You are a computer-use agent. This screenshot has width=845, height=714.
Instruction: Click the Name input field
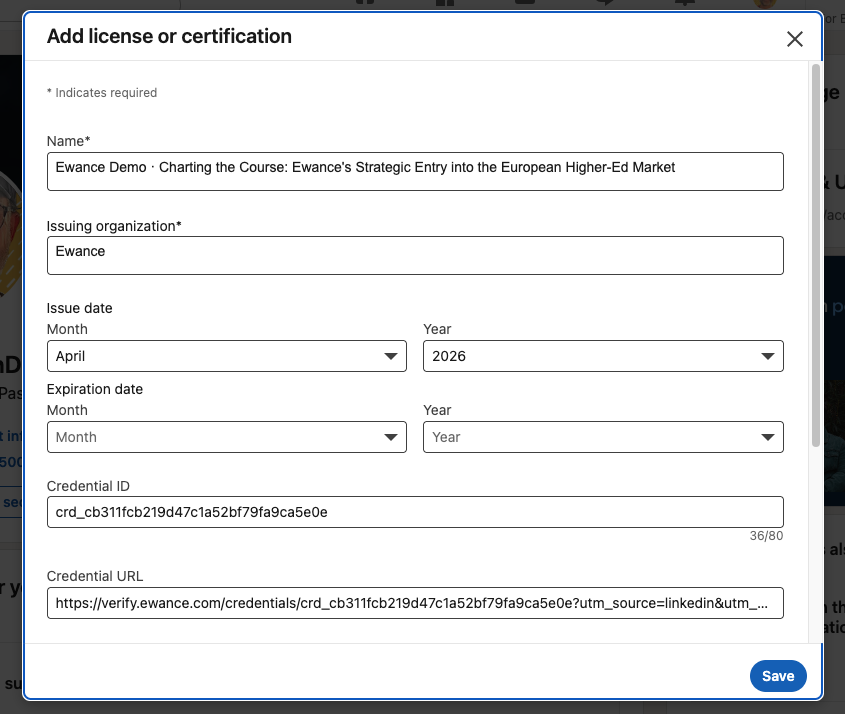(415, 171)
